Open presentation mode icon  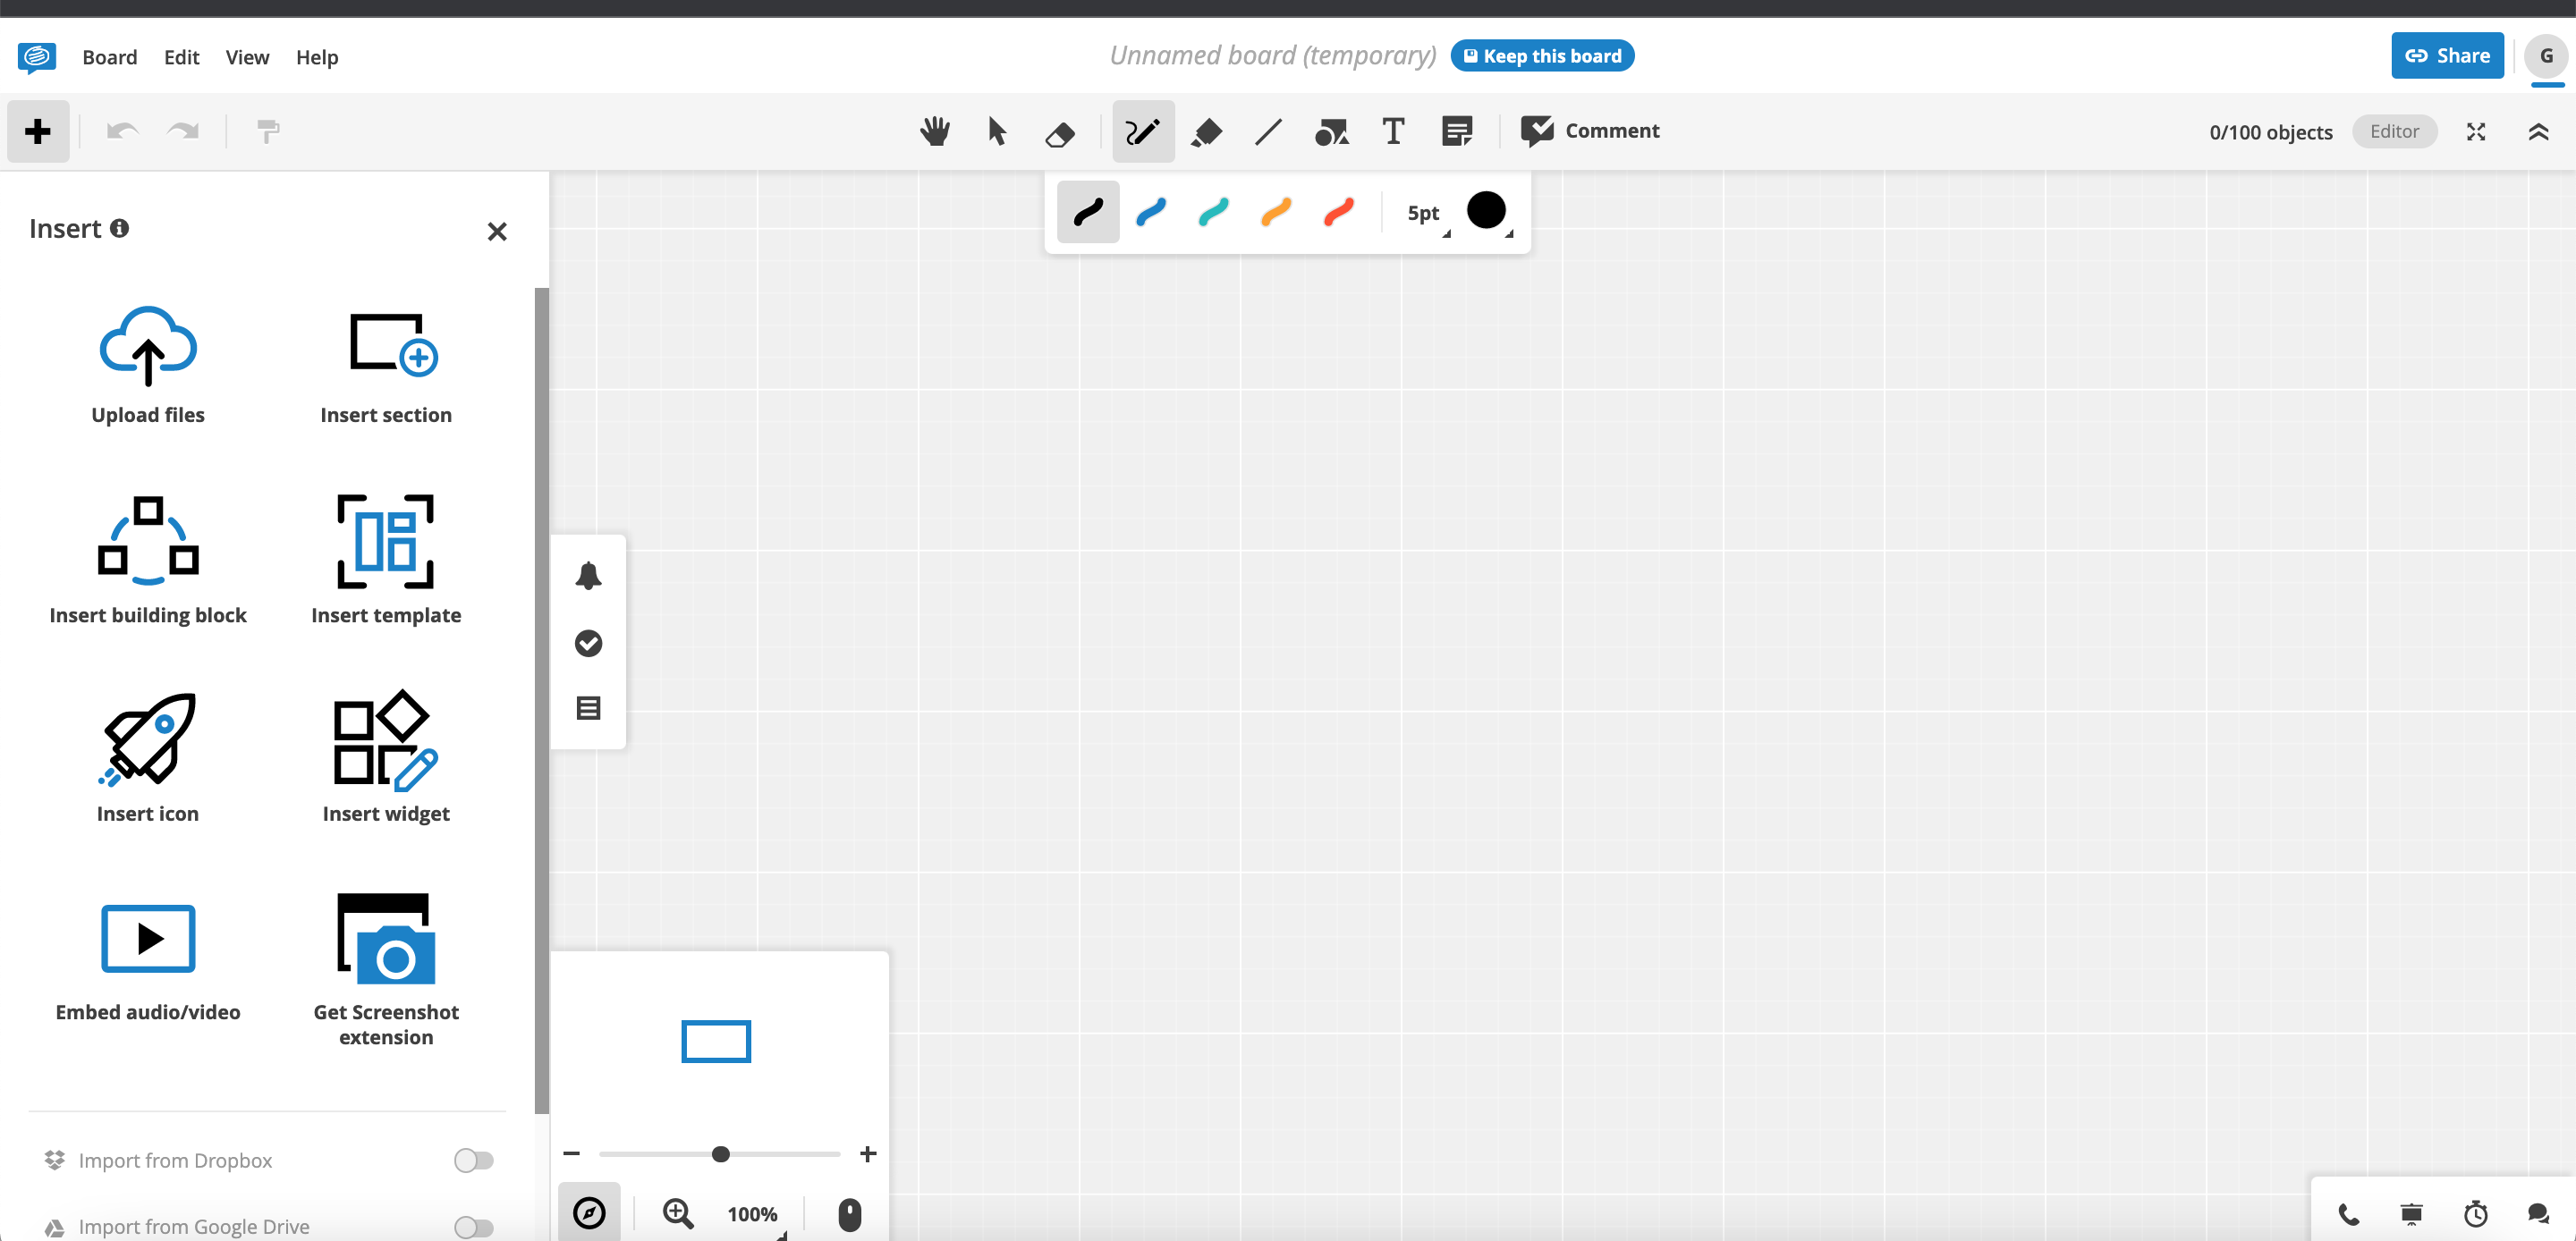[x=2411, y=1214]
